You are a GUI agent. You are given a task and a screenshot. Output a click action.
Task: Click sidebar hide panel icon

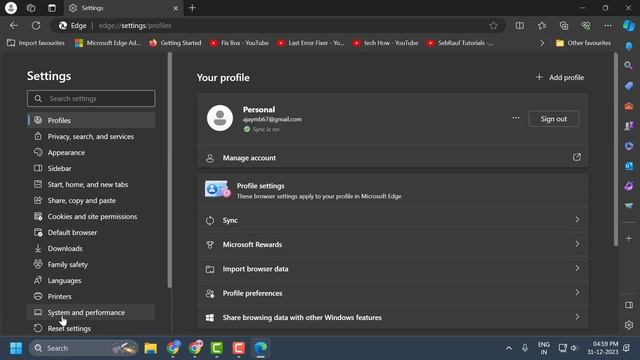pyautogui.click(x=629, y=305)
